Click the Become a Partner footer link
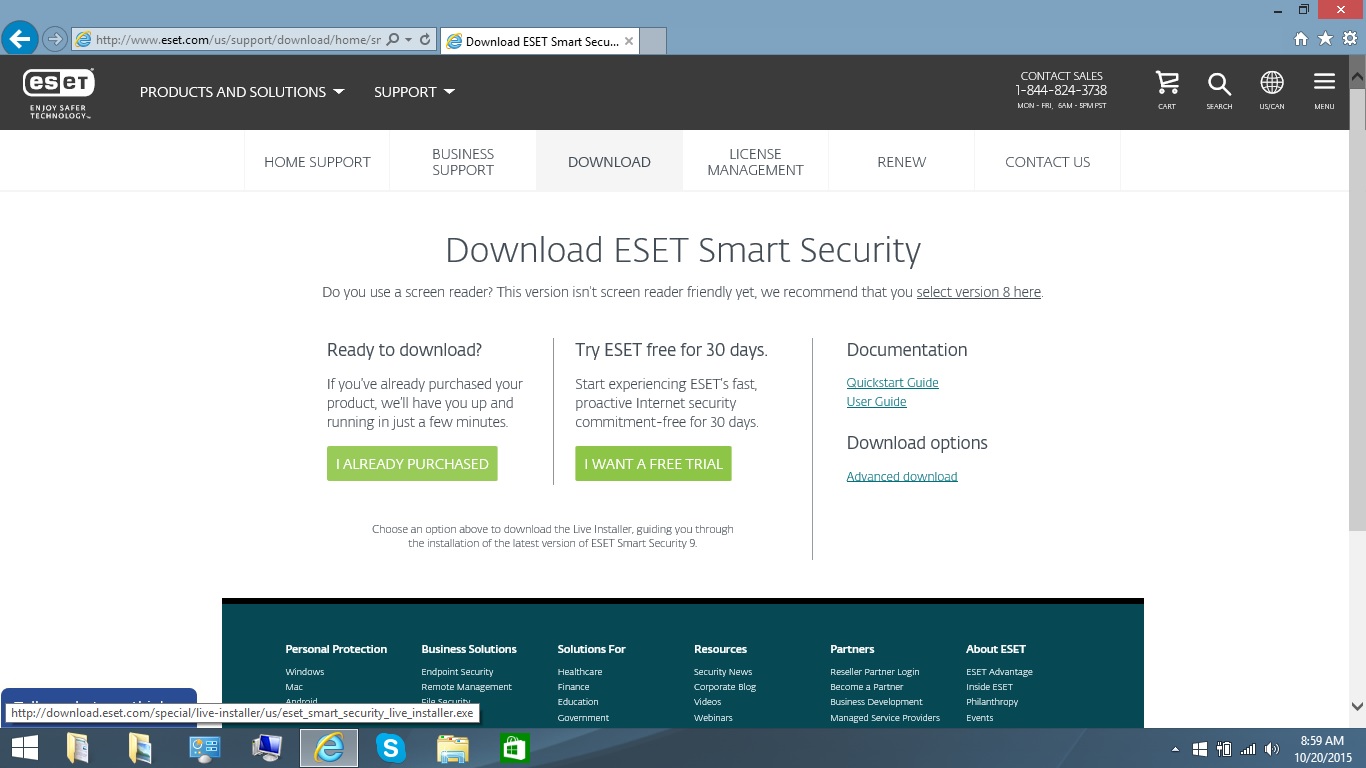The height and width of the screenshot is (768, 1366). coord(866,687)
